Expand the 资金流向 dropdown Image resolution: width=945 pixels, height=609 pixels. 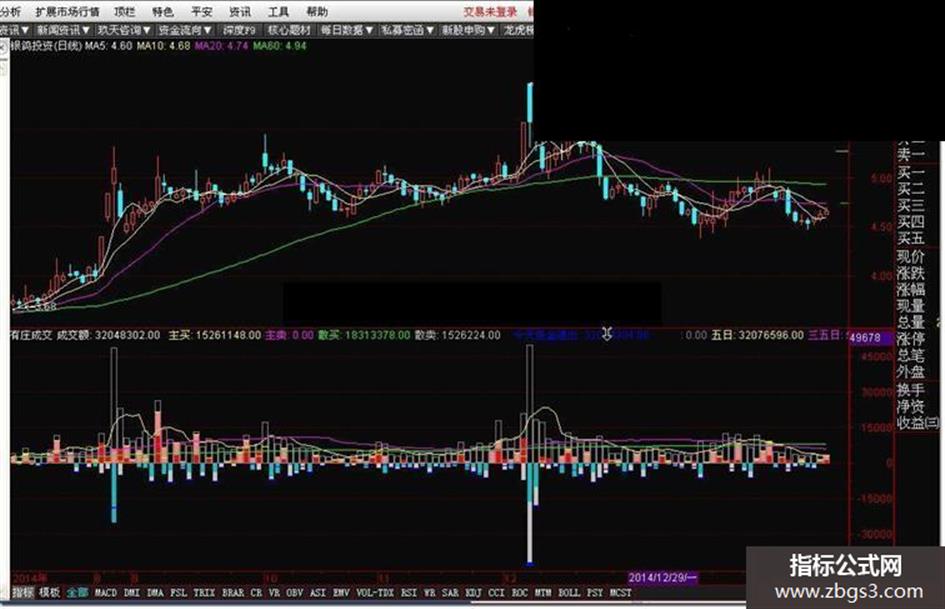point(185,30)
